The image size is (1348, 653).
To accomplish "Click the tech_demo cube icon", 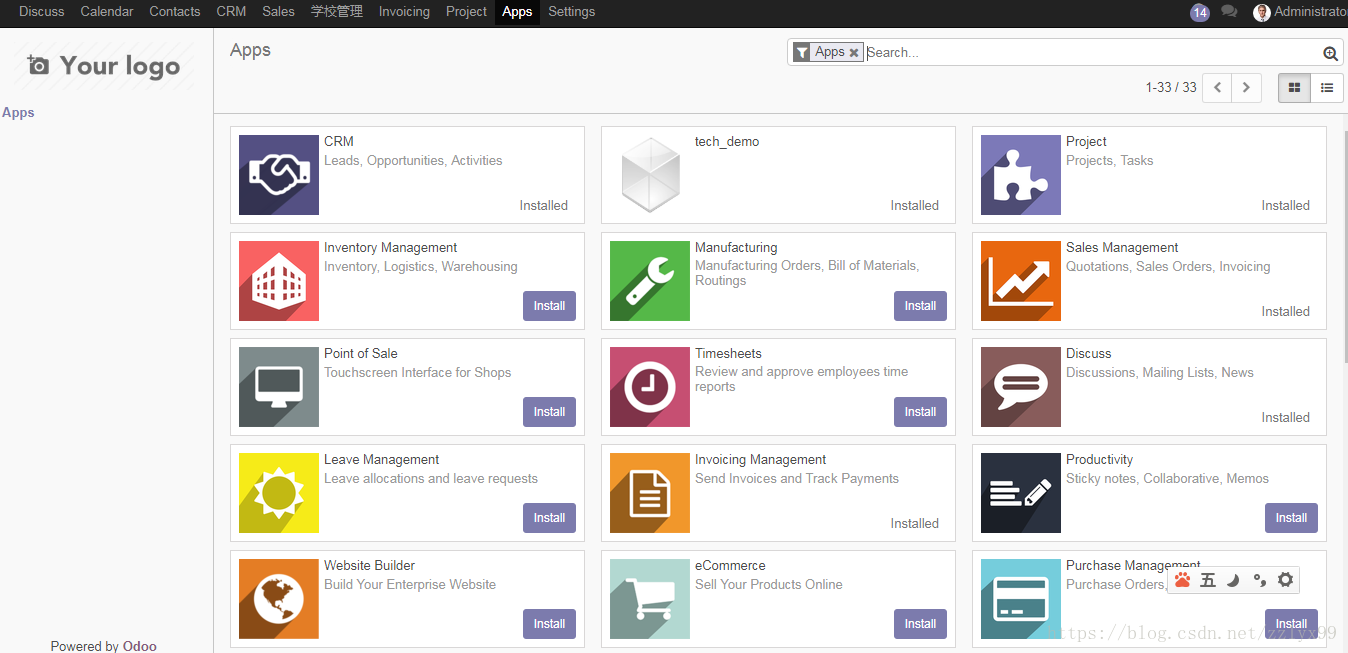I will tap(650, 175).
